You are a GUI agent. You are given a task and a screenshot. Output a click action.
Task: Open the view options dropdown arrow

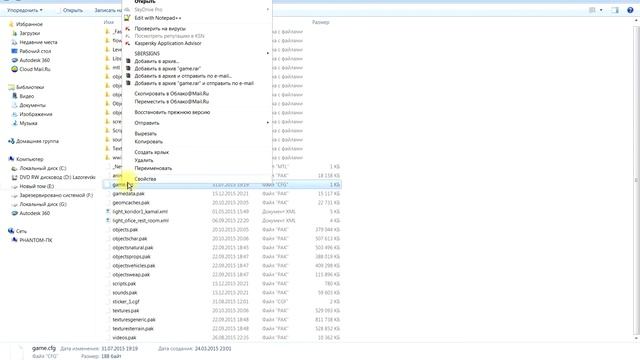click(x=601, y=10)
